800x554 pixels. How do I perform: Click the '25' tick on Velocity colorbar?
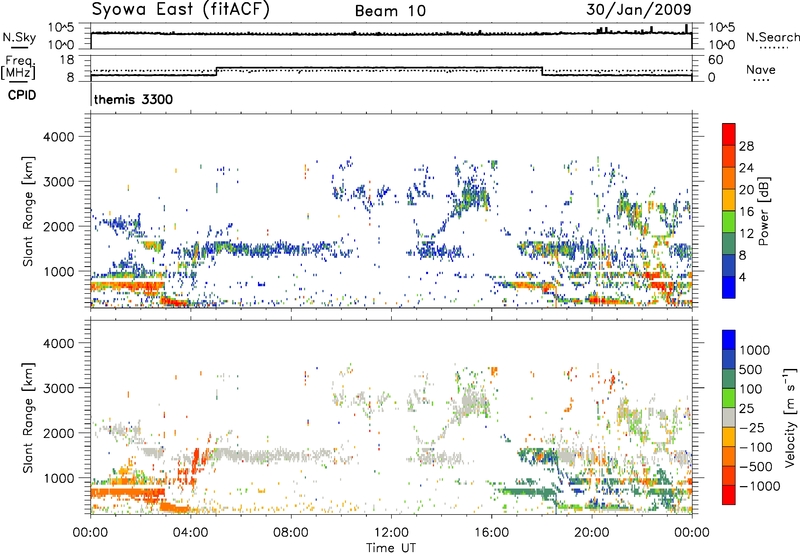[x=746, y=408]
